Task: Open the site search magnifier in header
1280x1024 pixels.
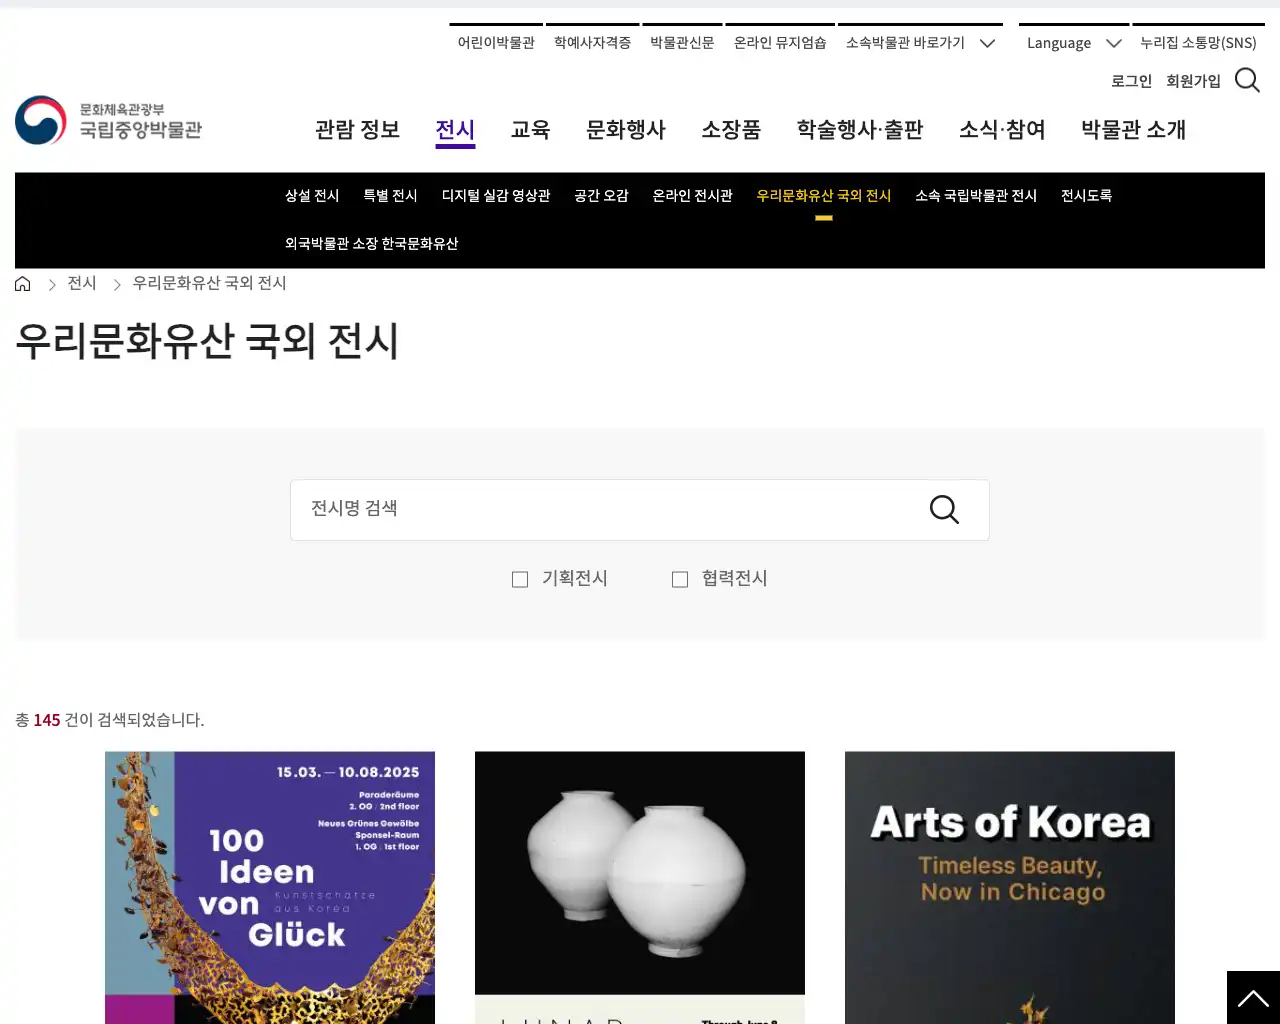Action: tap(1247, 80)
